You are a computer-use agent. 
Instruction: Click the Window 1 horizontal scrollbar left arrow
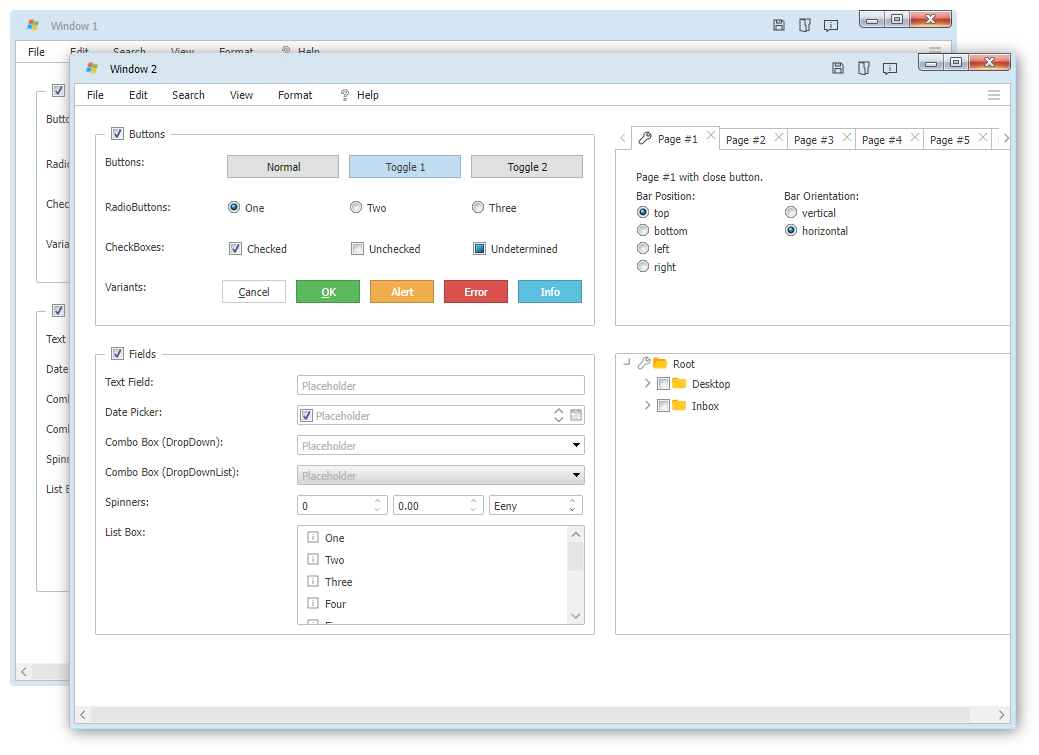tap(24, 671)
